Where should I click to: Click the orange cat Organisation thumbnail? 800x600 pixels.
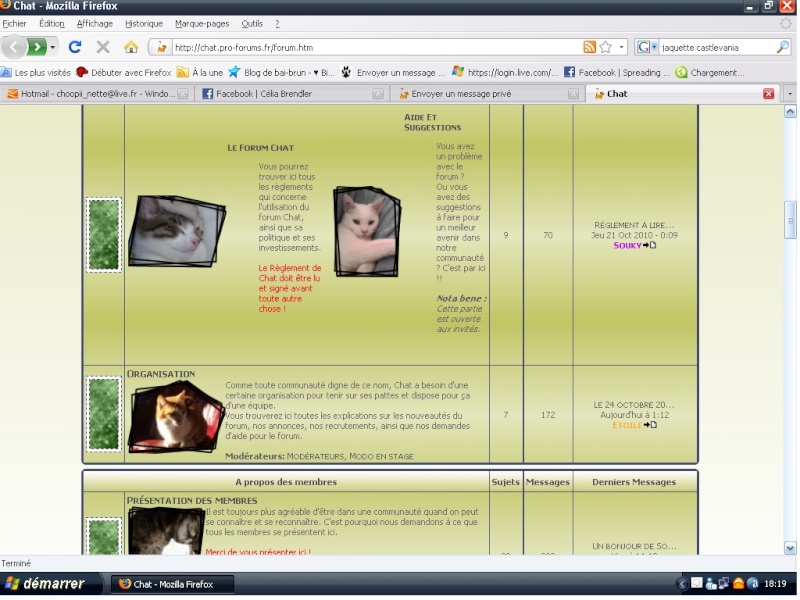click(176, 417)
